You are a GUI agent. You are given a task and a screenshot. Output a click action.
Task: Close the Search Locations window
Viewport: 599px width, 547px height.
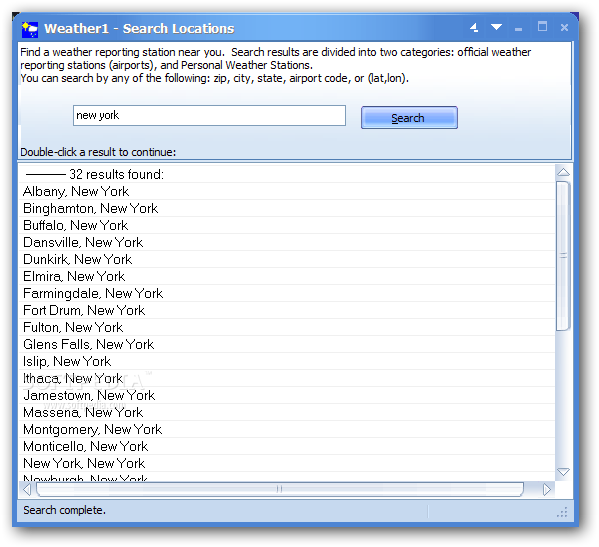pyautogui.click(x=565, y=28)
